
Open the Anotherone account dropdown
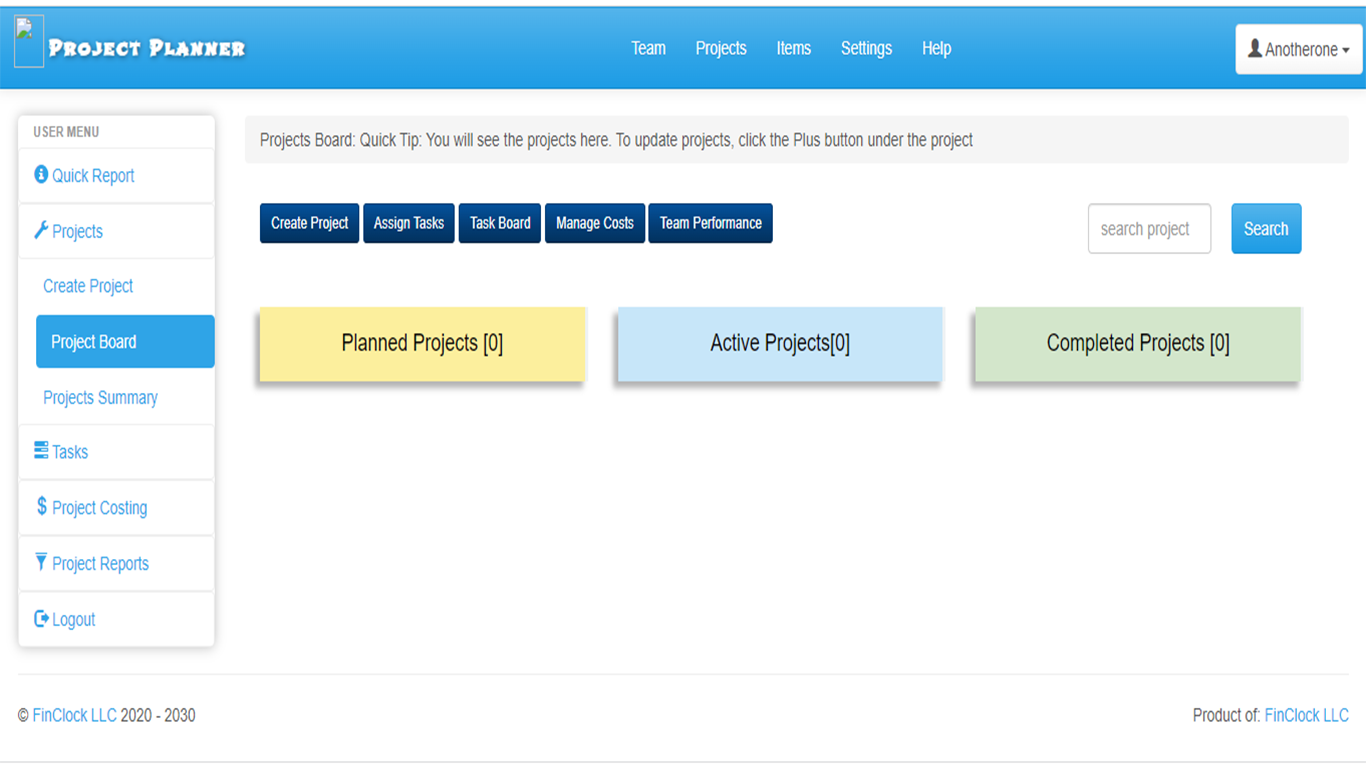pyautogui.click(x=1298, y=46)
